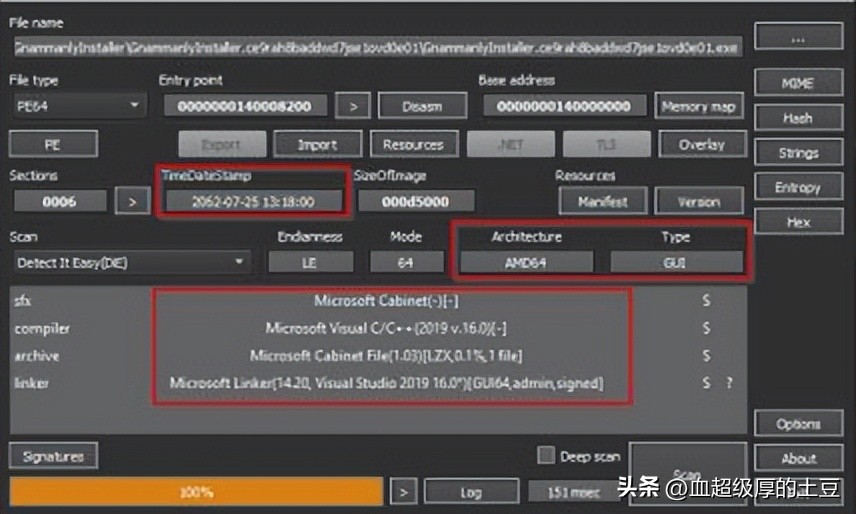The image size is (856, 514).
Task: Click the SizeOfImage value 000d5000
Action: coord(415,201)
